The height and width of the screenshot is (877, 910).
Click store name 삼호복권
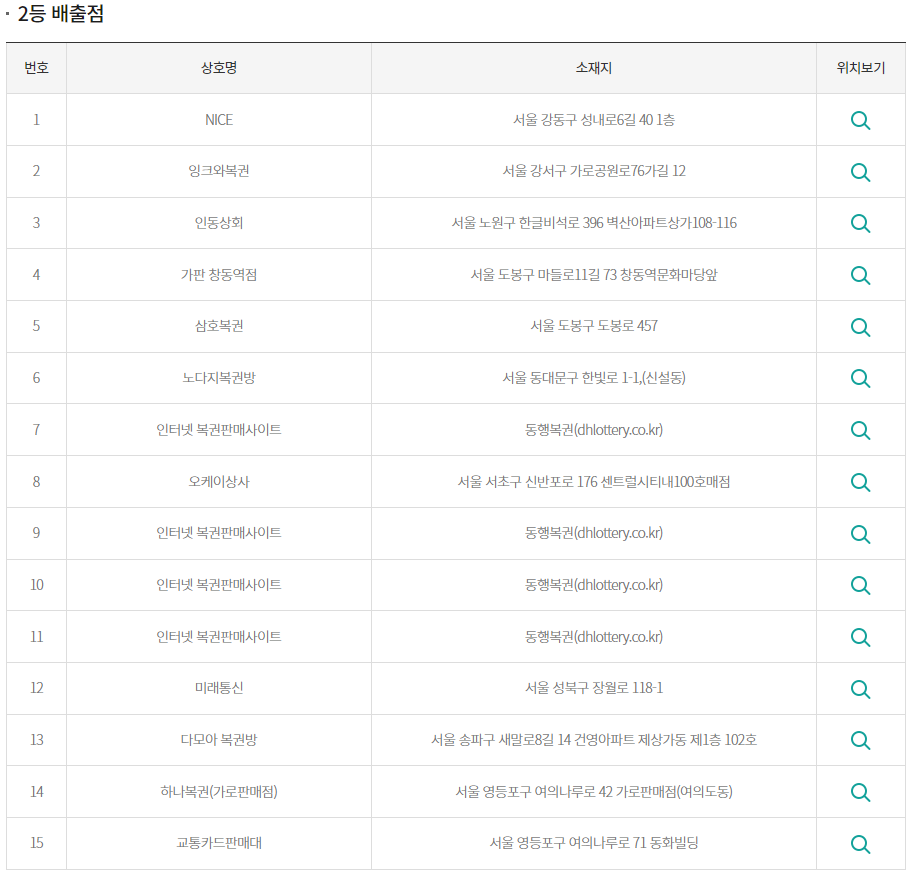click(219, 326)
